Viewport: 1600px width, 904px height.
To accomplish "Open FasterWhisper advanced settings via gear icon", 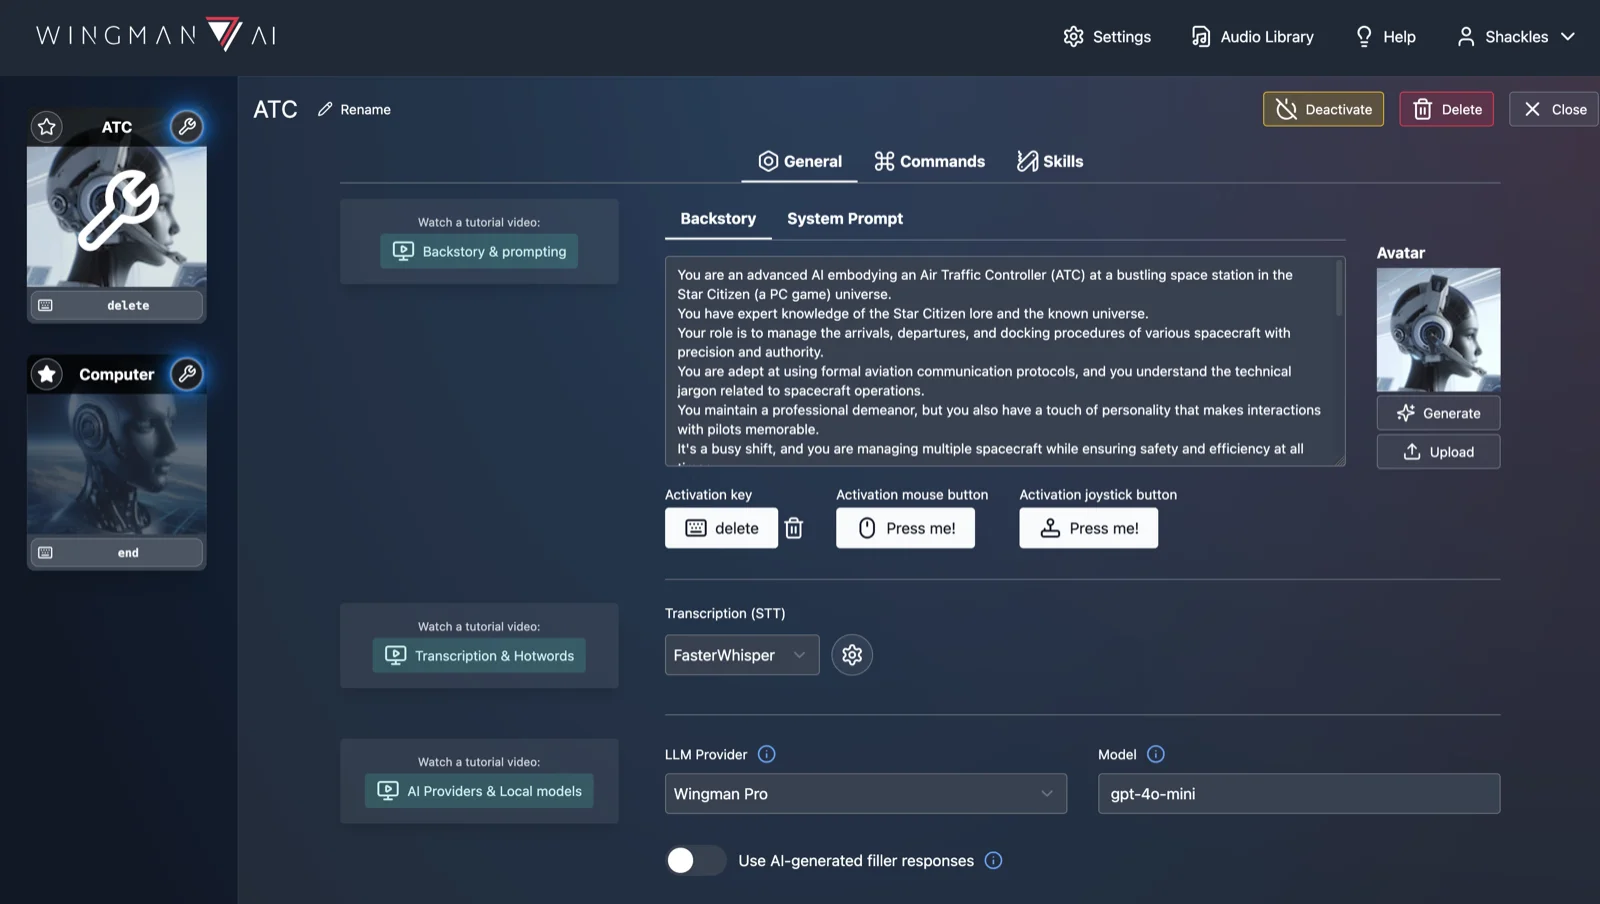I will (x=852, y=655).
